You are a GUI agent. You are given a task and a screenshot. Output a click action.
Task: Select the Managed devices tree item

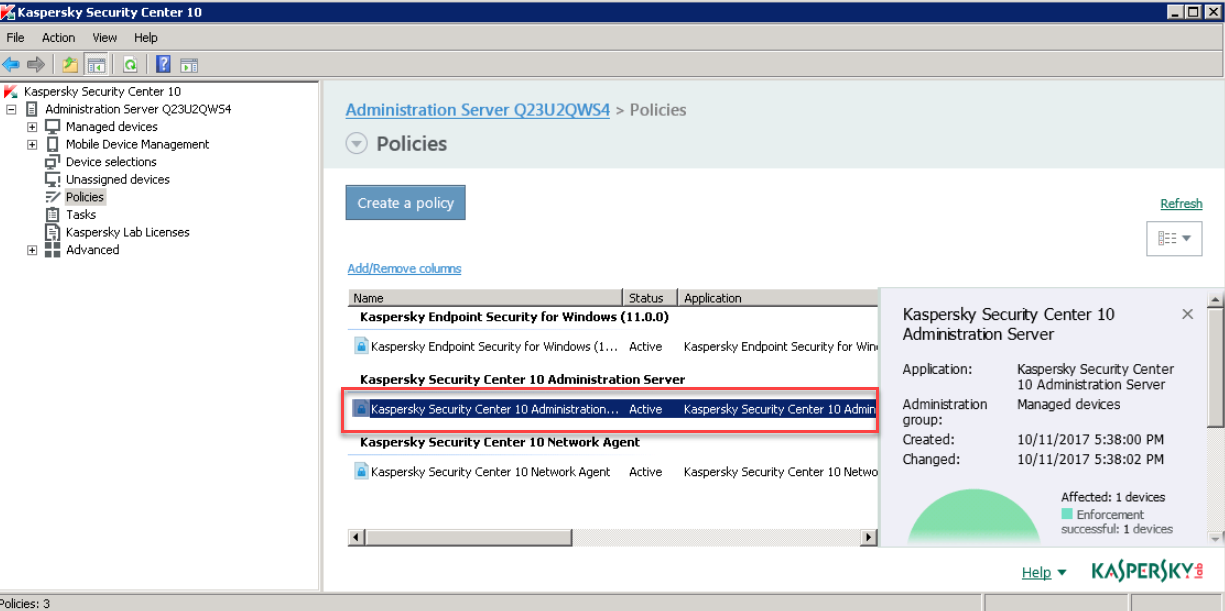click(111, 127)
